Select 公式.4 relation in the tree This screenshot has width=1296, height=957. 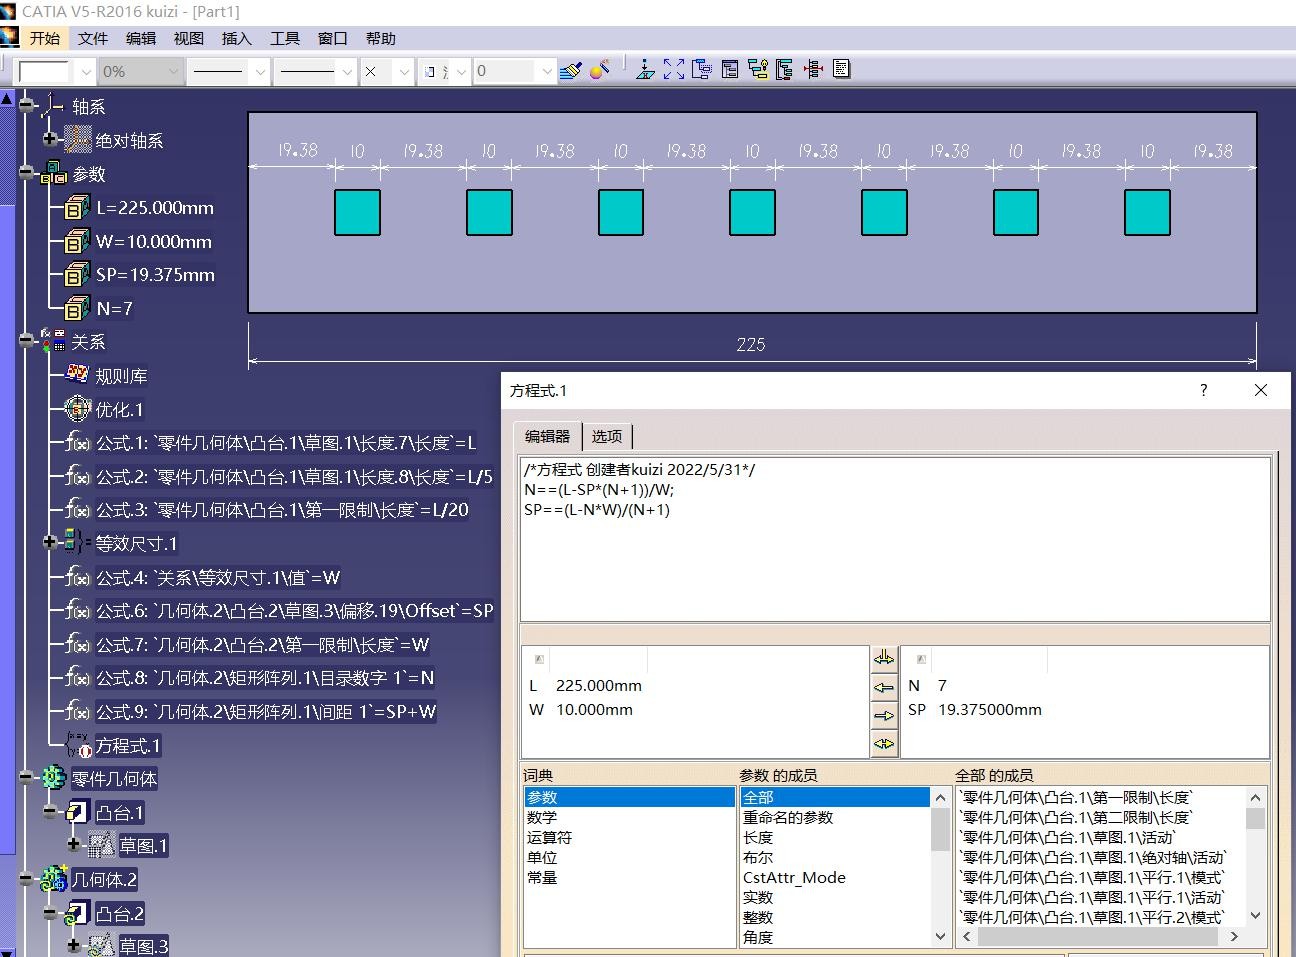tap(218, 578)
